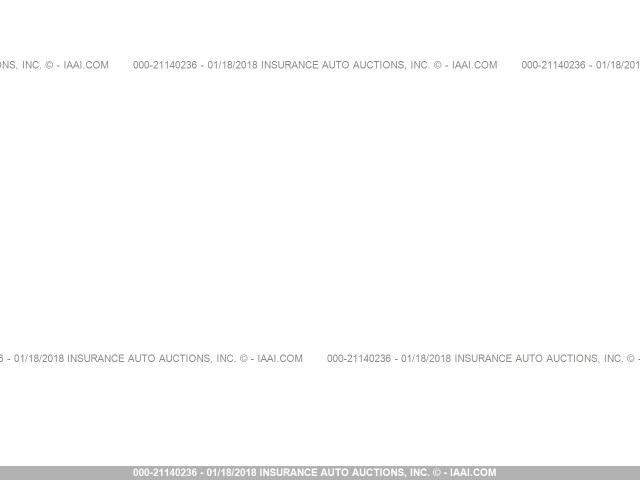The image size is (640, 480).
Task: Click date 01/18/2018 in the middle-left watermark
Action: [x=38, y=358]
